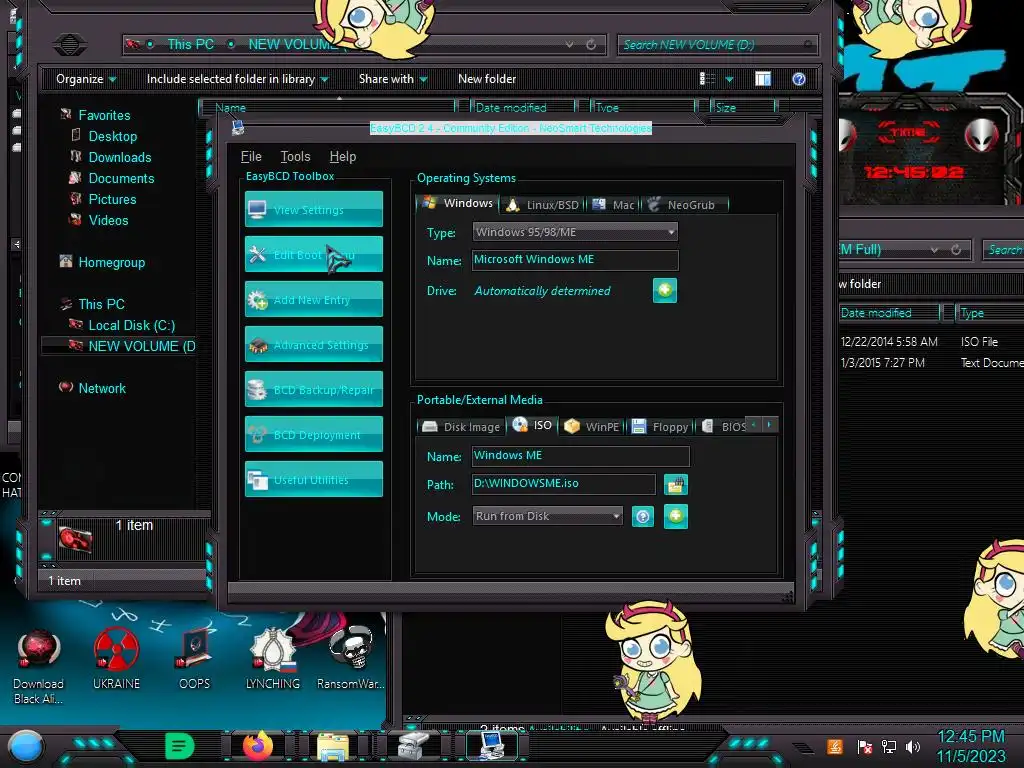The height and width of the screenshot is (768, 1024).
Task: Switch to the NeoGrub tab
Action: 684,205
